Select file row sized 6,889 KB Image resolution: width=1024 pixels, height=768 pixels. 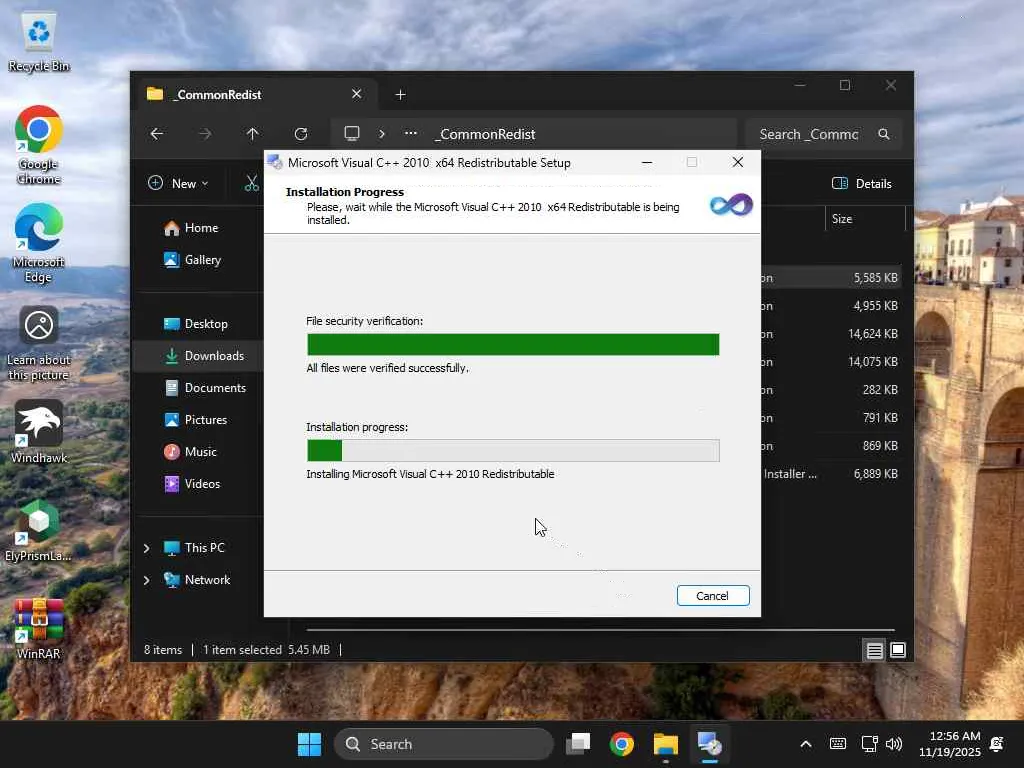pos(831,474)
